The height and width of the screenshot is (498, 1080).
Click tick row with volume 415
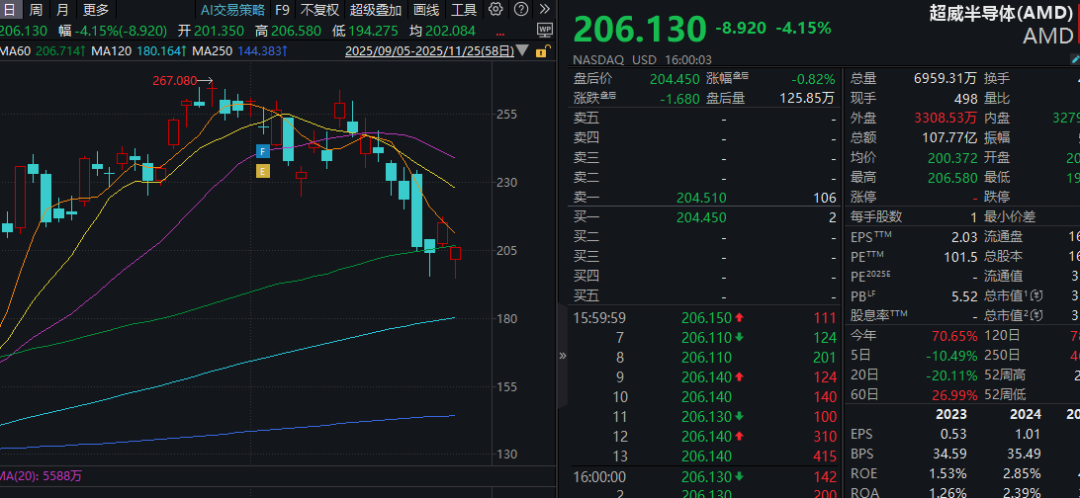705,456
